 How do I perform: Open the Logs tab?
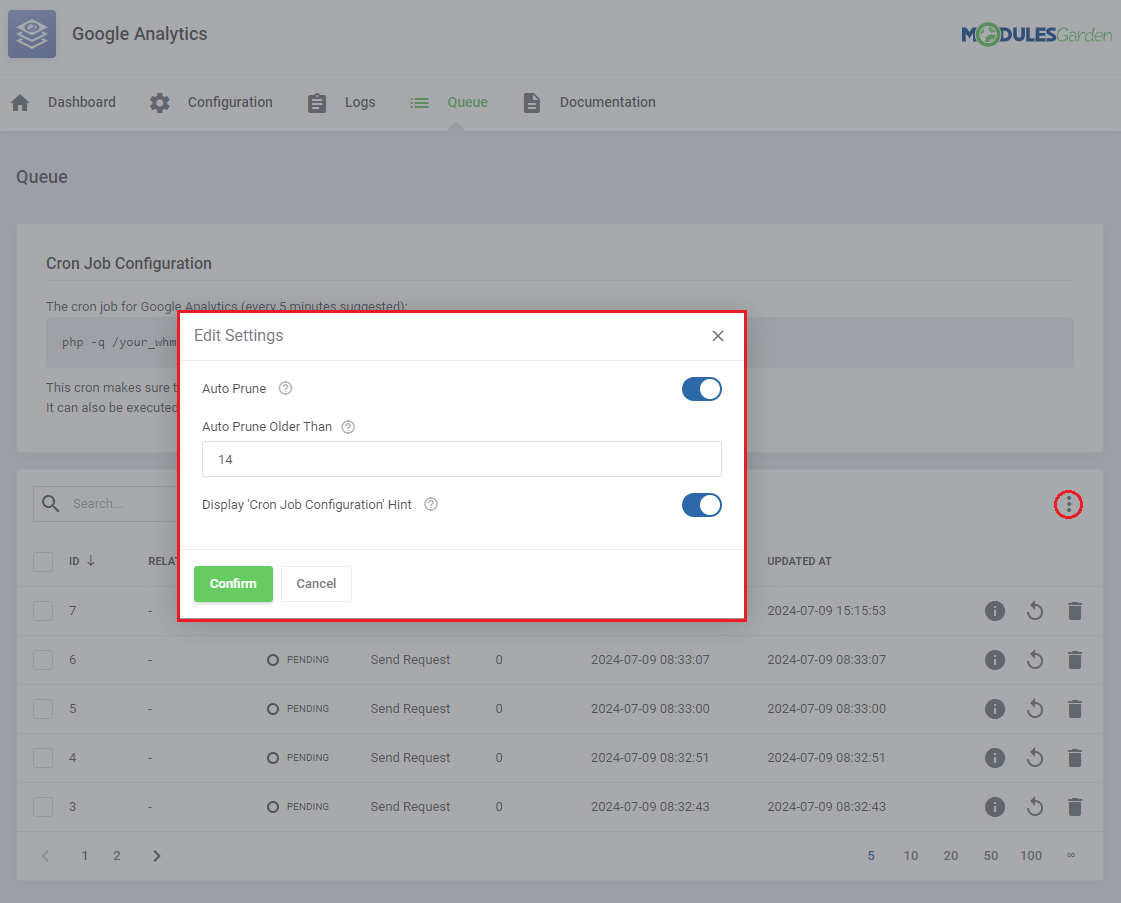coord(341,103)
